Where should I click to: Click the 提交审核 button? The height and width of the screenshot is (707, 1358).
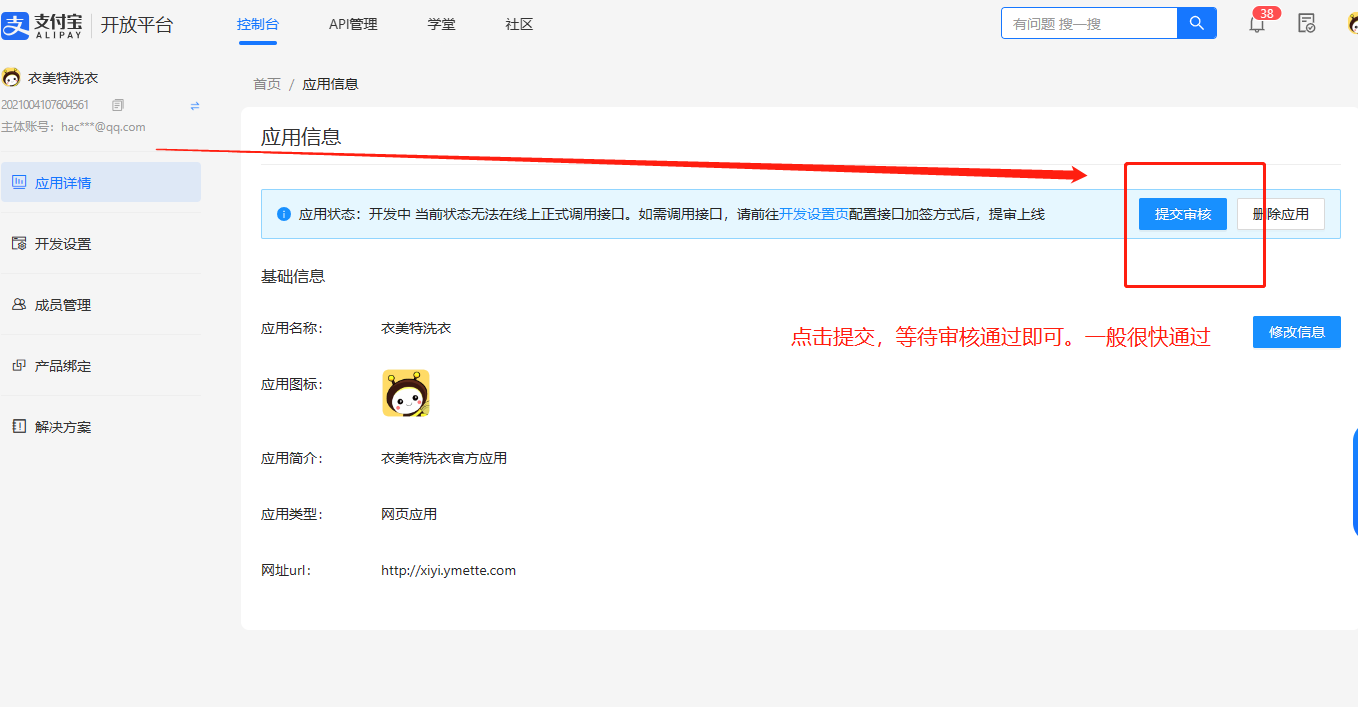[x=1182, y=214]
